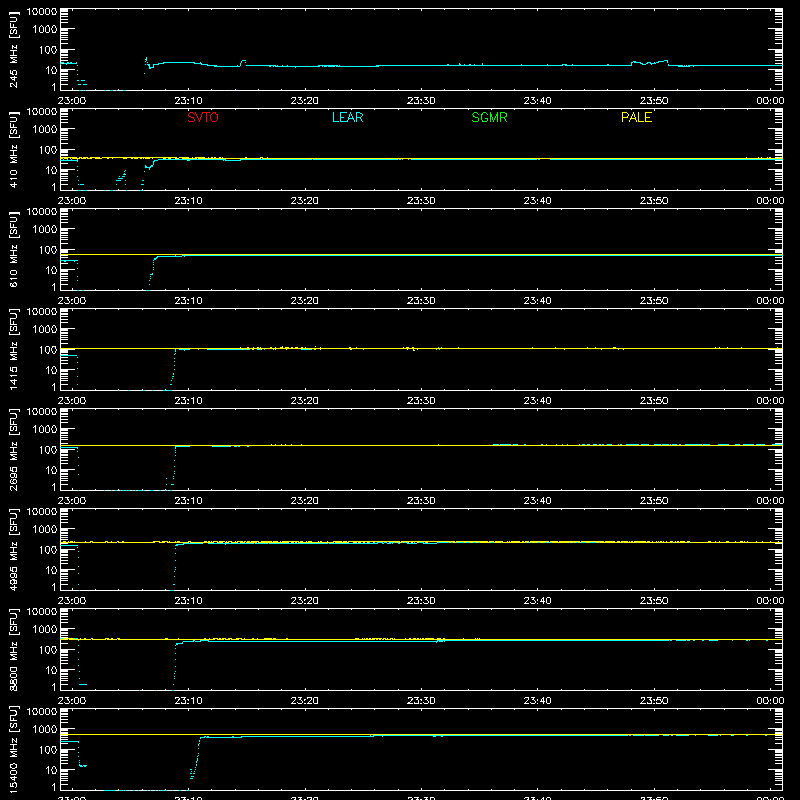Viewport: 800px width, 800px height.
Task: Click the 23:10 tick label below 245 MHz plot
Action: (188, 101)
